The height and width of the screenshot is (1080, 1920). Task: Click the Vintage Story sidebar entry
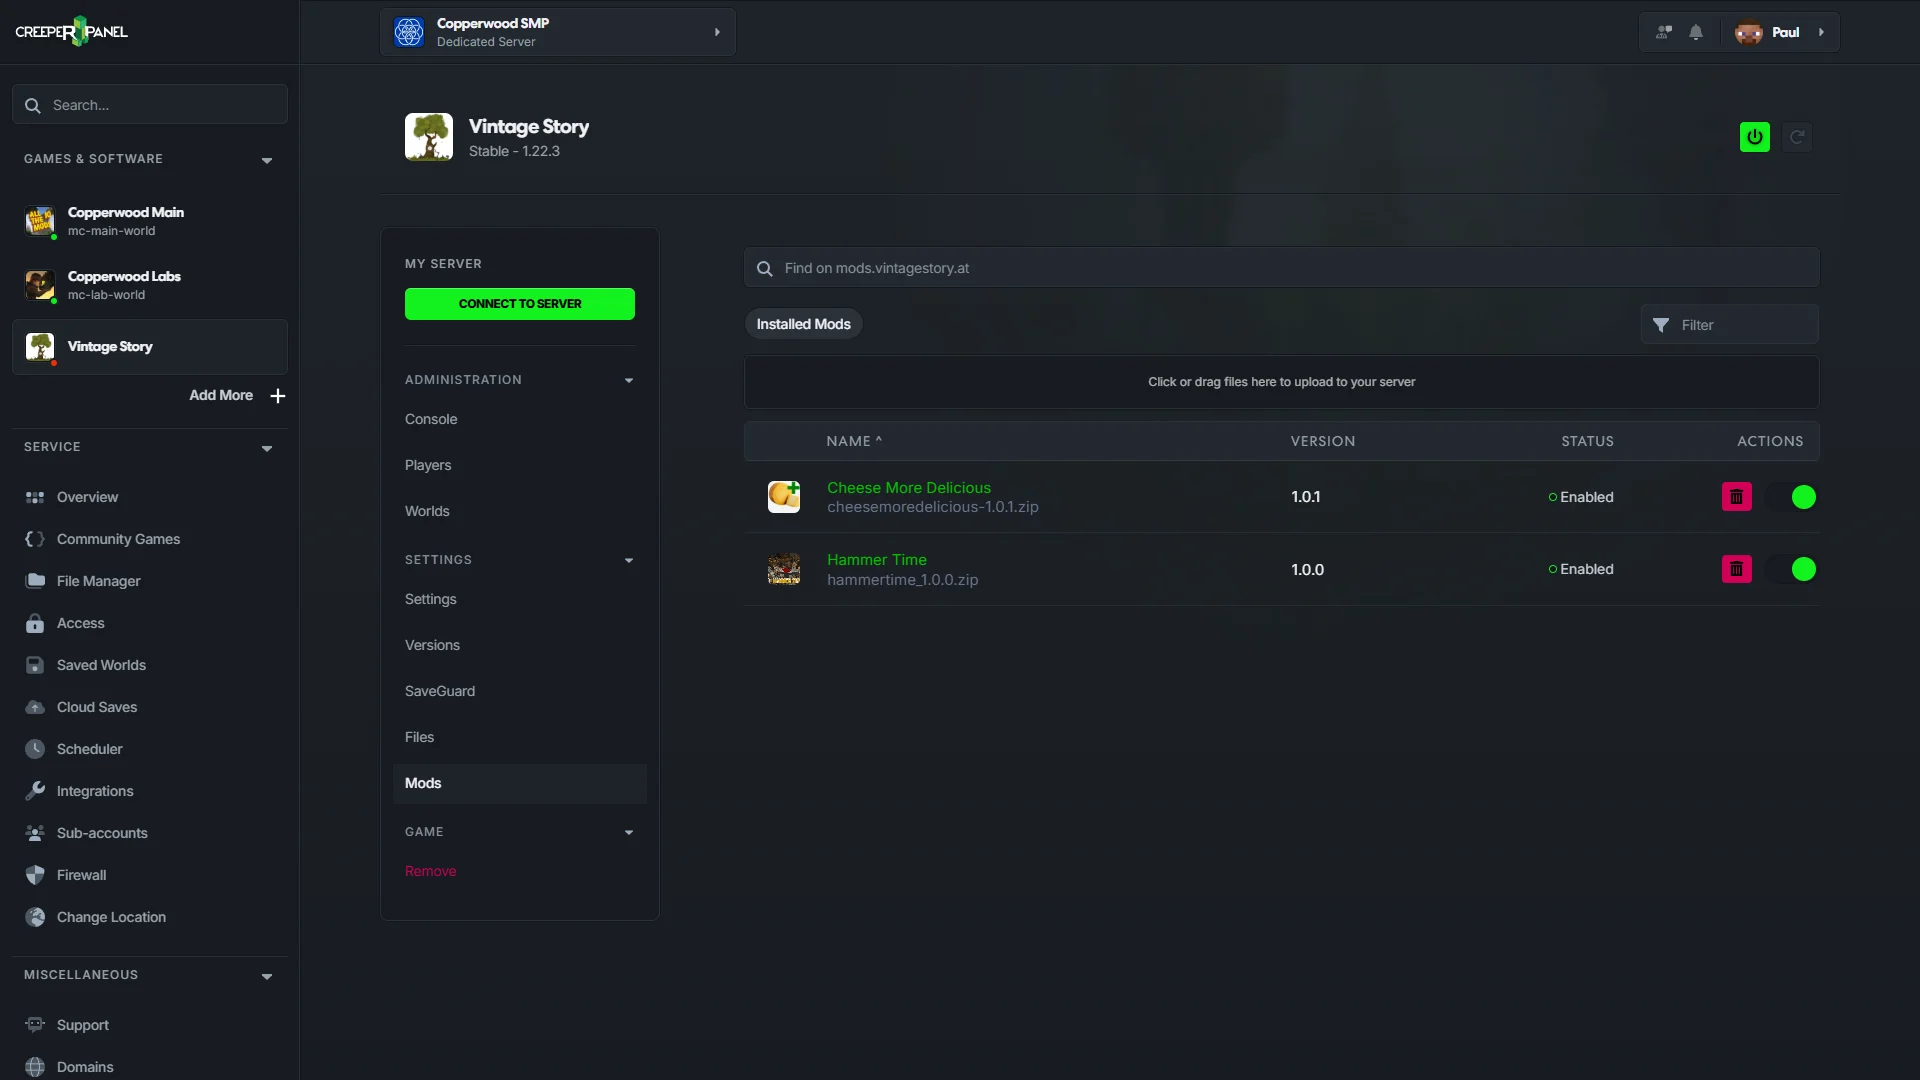click(150, 347)
